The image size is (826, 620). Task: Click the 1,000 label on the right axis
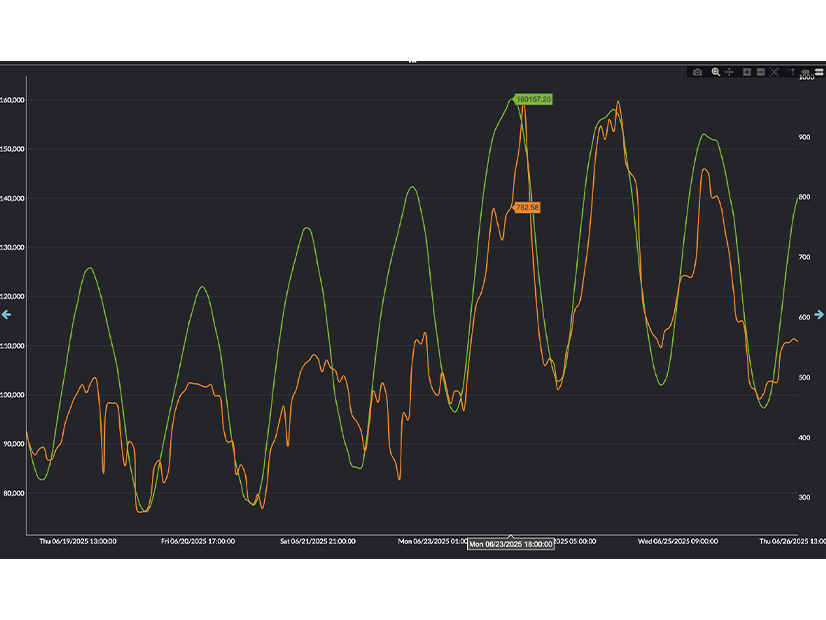click(806, 77)
